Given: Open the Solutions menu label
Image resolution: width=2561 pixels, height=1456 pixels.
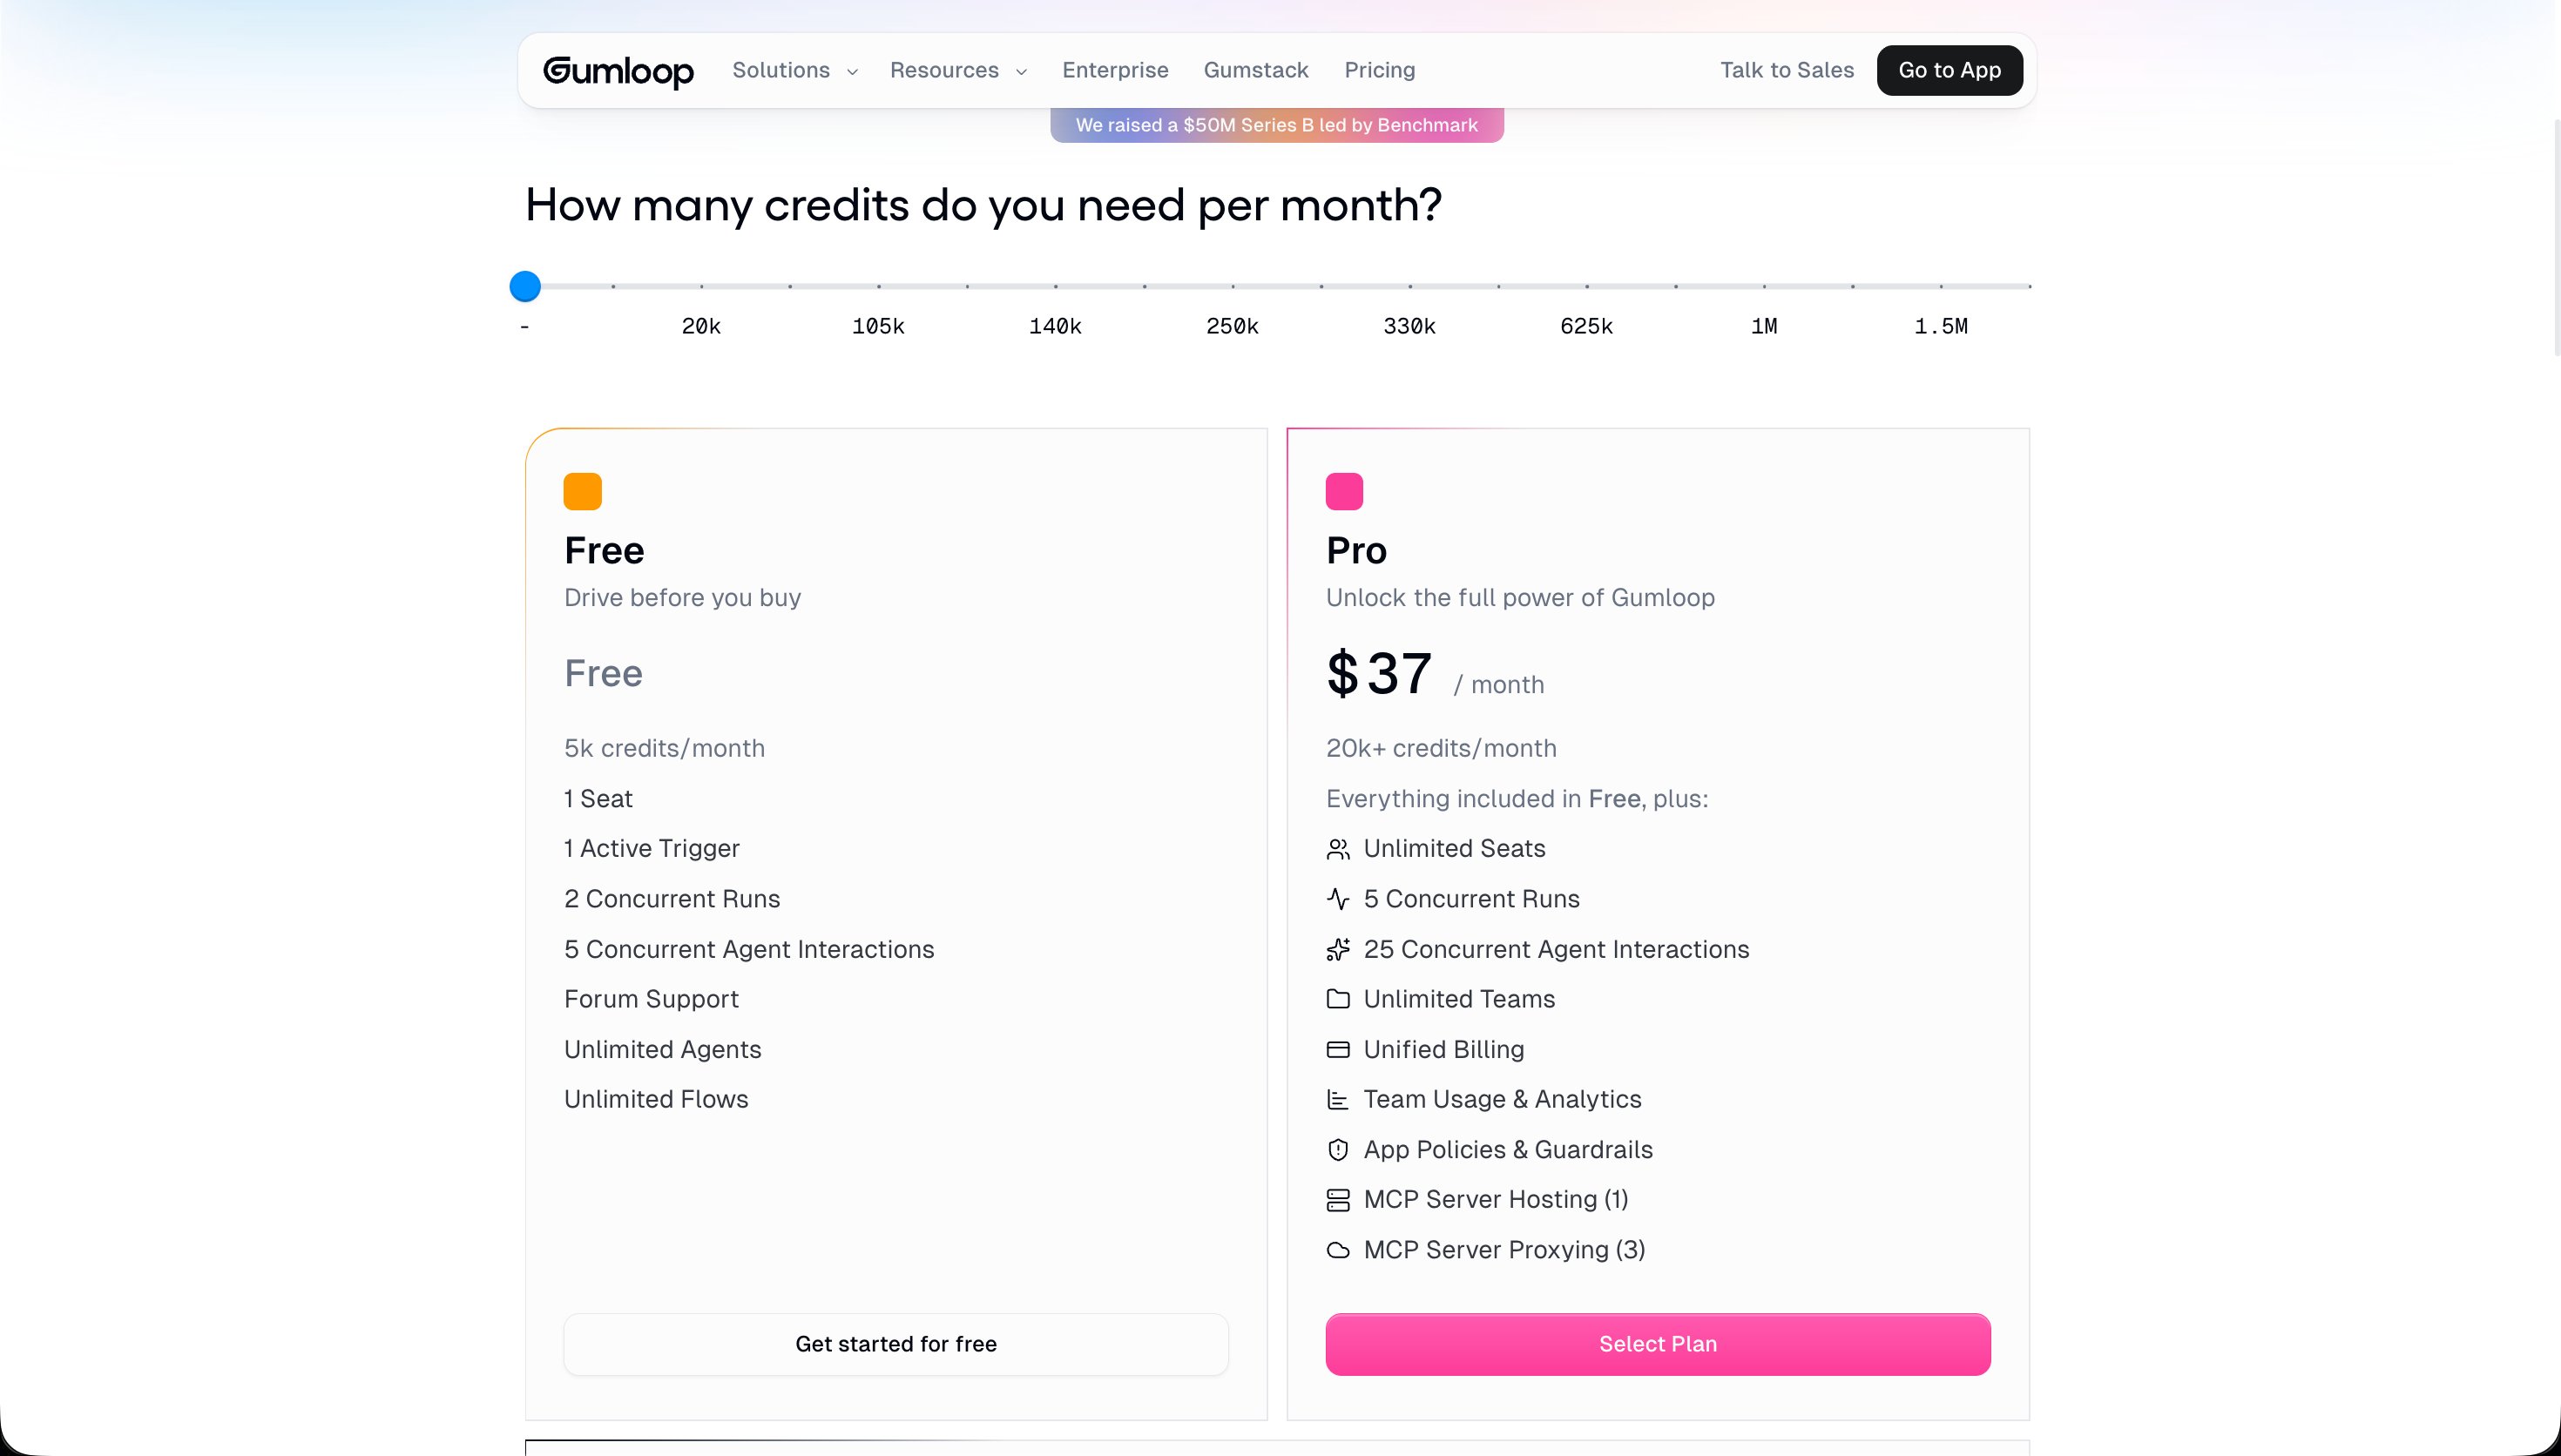Looking at the screenshot, I should click(781, 70).
